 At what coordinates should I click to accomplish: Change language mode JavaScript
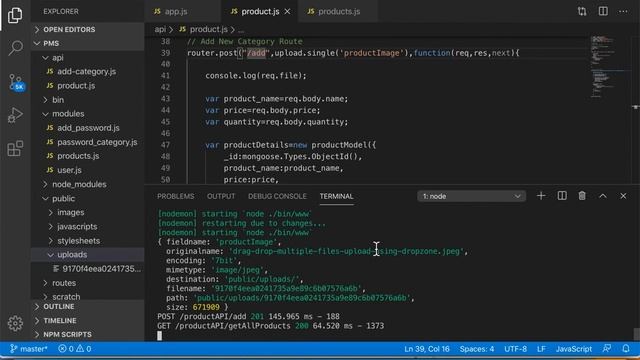(x=574, y=349)
